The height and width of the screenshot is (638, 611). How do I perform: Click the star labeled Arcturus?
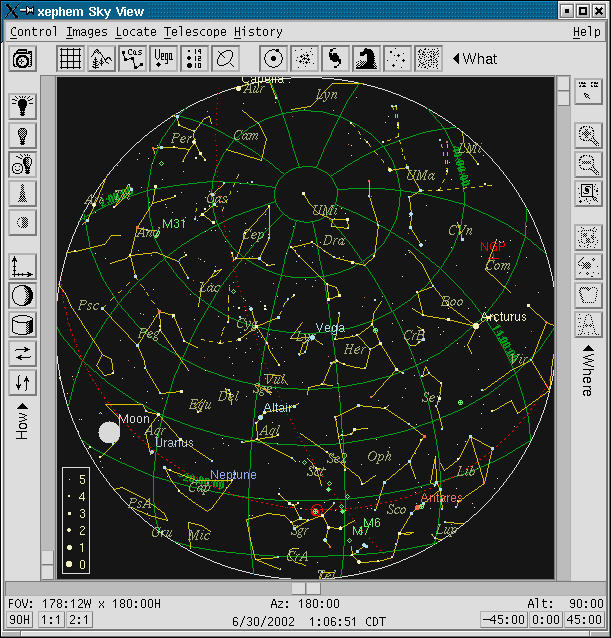click(x=476, y=326)
